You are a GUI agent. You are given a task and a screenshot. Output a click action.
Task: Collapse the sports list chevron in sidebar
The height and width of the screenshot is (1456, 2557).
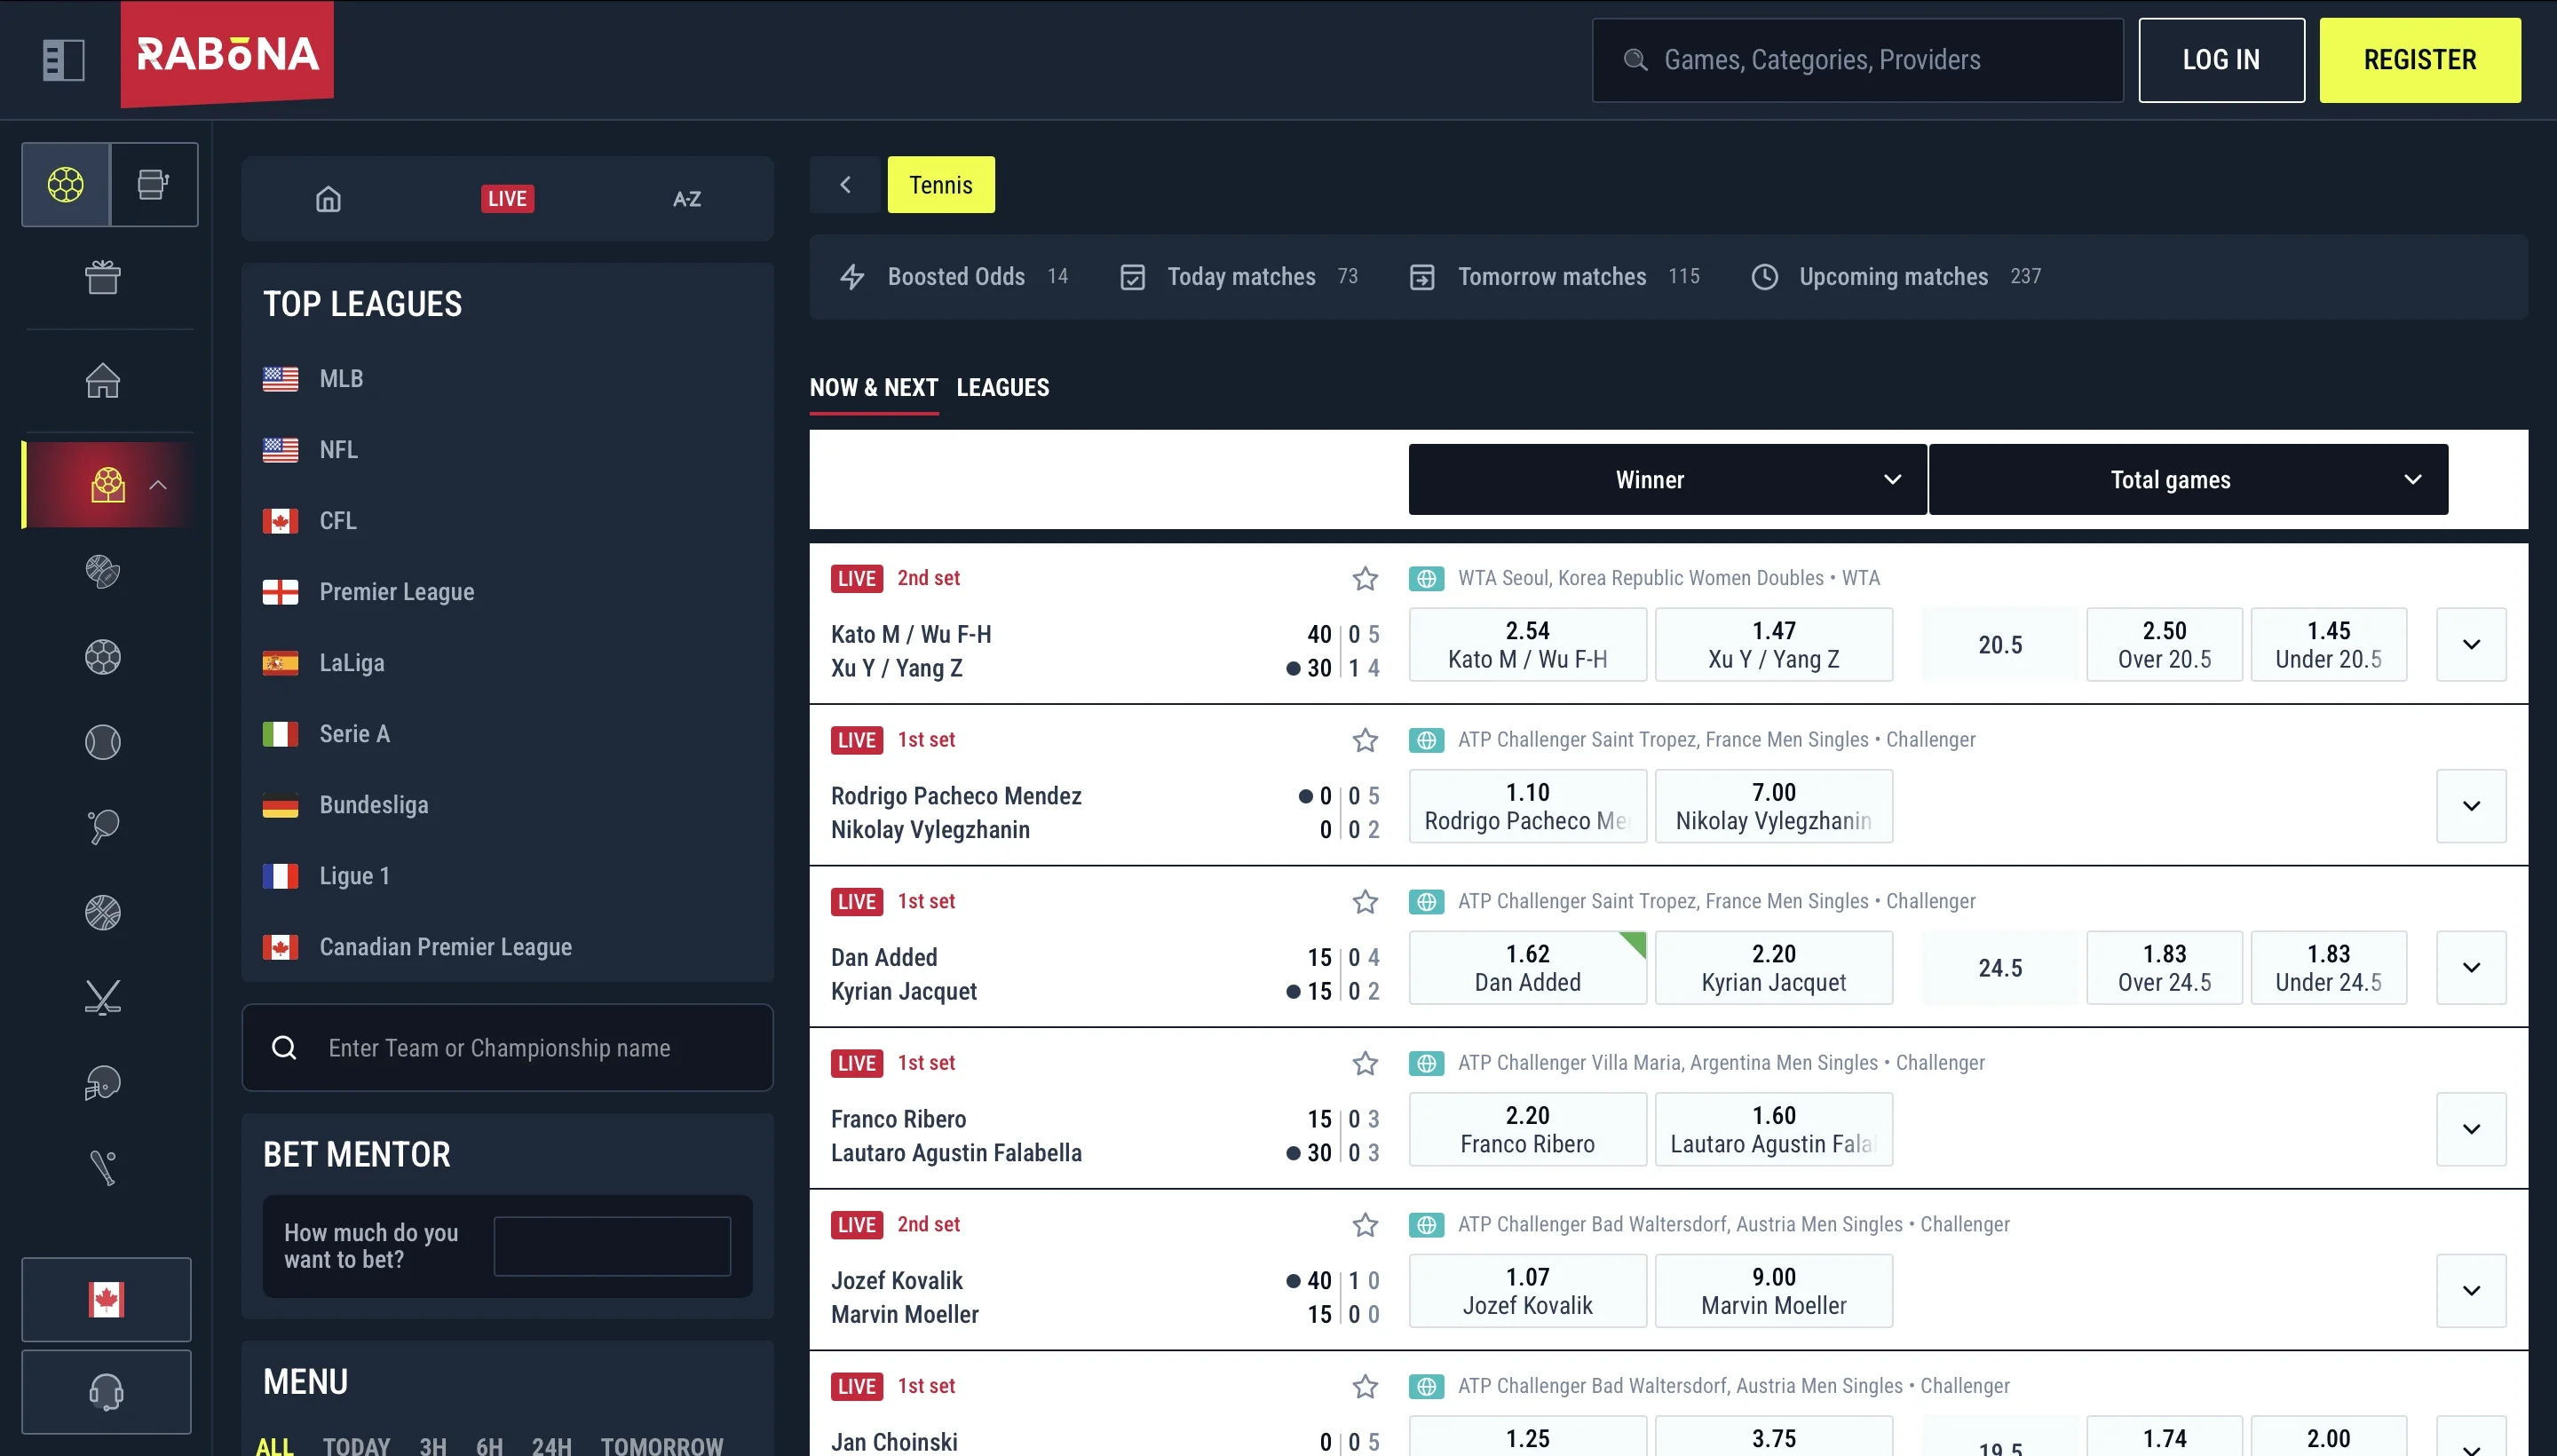click(x=158, y=485)
